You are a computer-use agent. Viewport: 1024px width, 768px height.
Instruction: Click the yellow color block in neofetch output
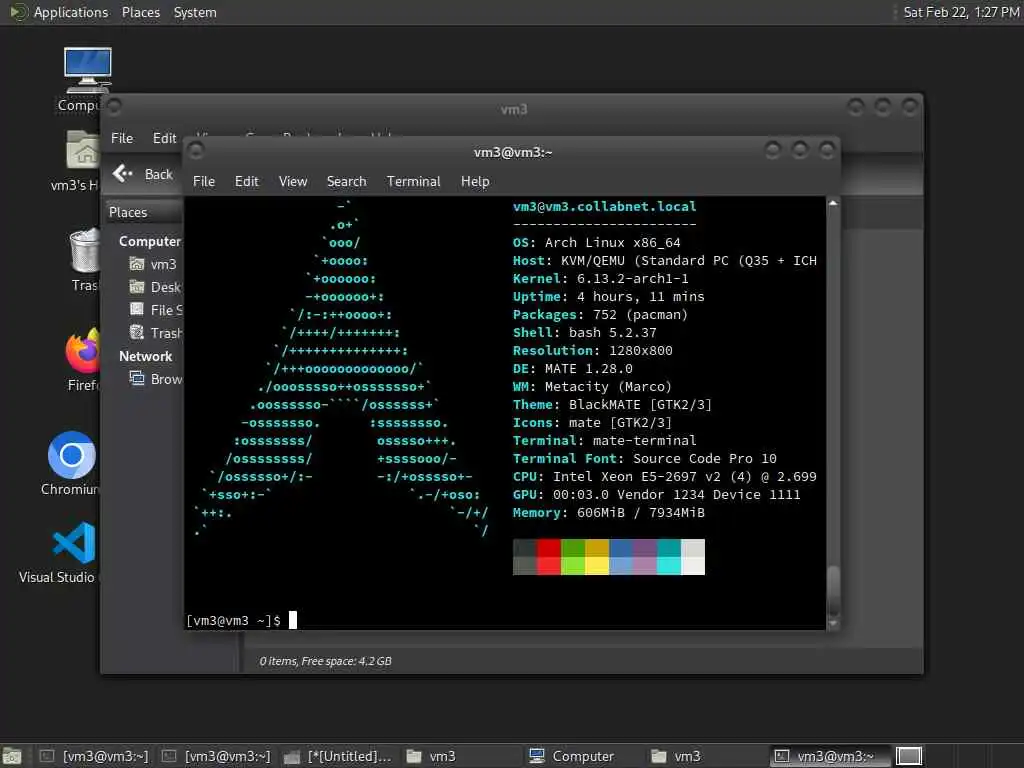(597, 557)
